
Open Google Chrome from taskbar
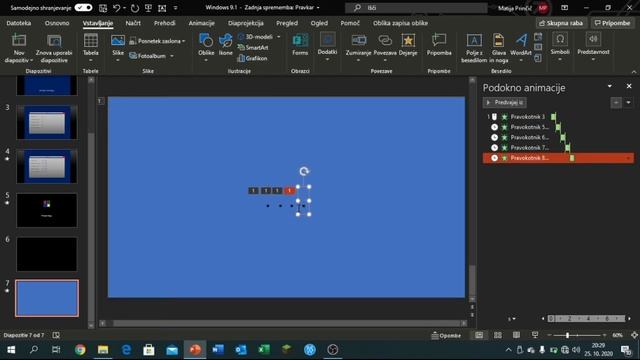[80, 349]
